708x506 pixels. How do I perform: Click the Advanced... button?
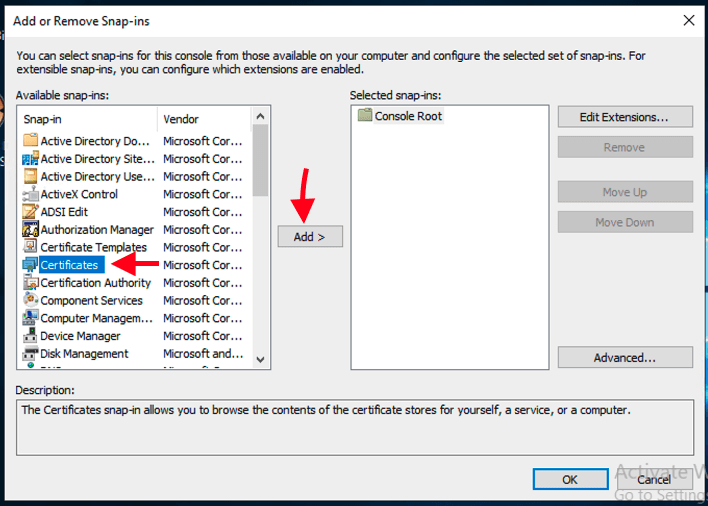click(x=624, y=357)
